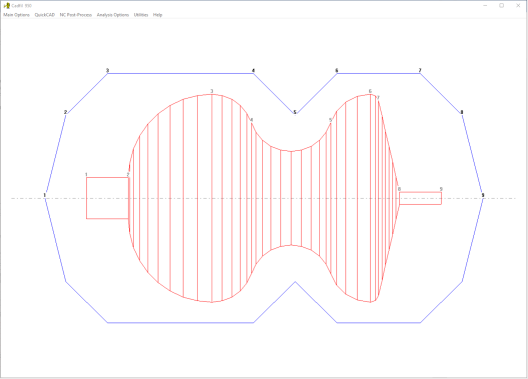Viewport: 528px width, 379px height.
Task: Open the Main Options menu
Action: (x=16, y=15)
